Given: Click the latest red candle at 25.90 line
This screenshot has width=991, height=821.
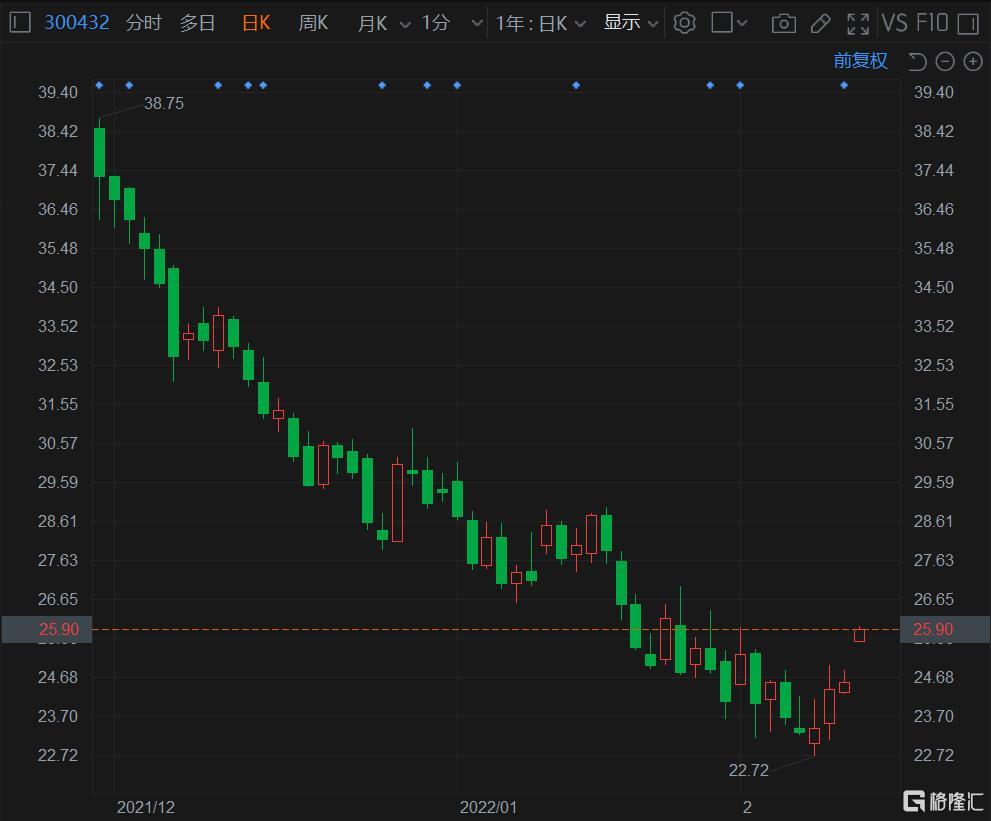Looking at the screenshot, I should [x=859, y=635].
